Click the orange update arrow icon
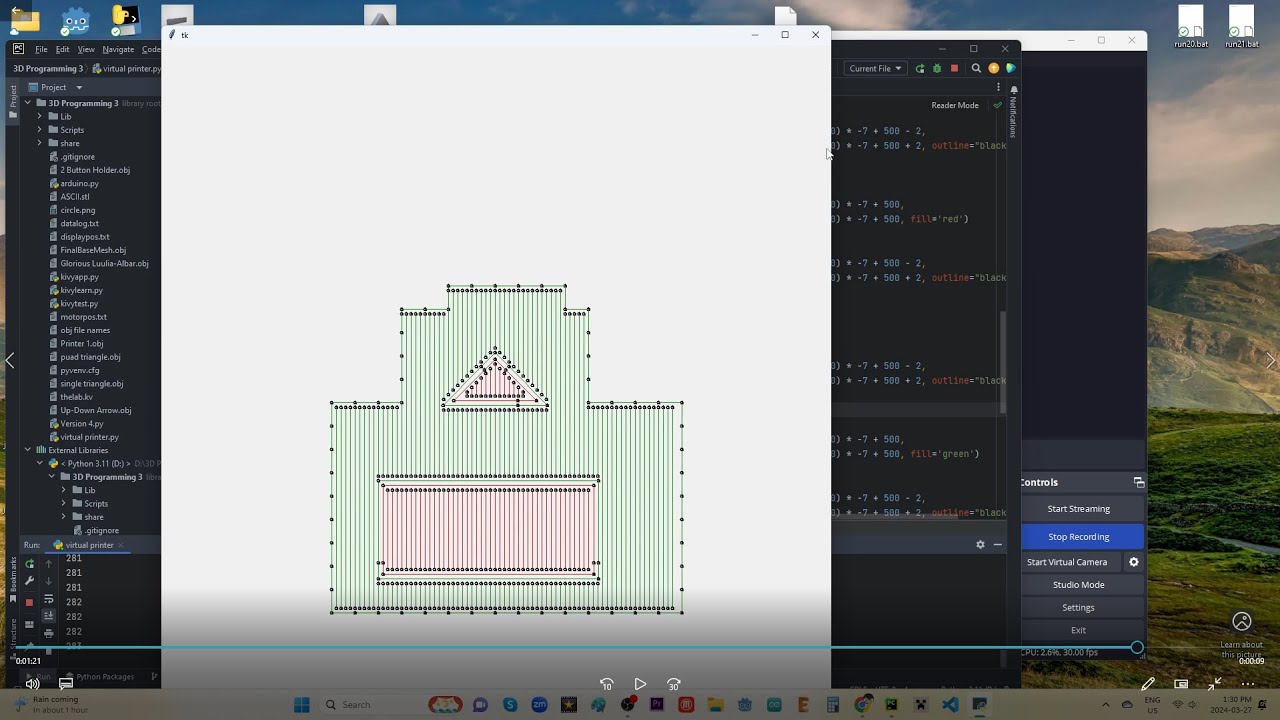The width and height of the screenshot is (1280, 720). point(993,68)
